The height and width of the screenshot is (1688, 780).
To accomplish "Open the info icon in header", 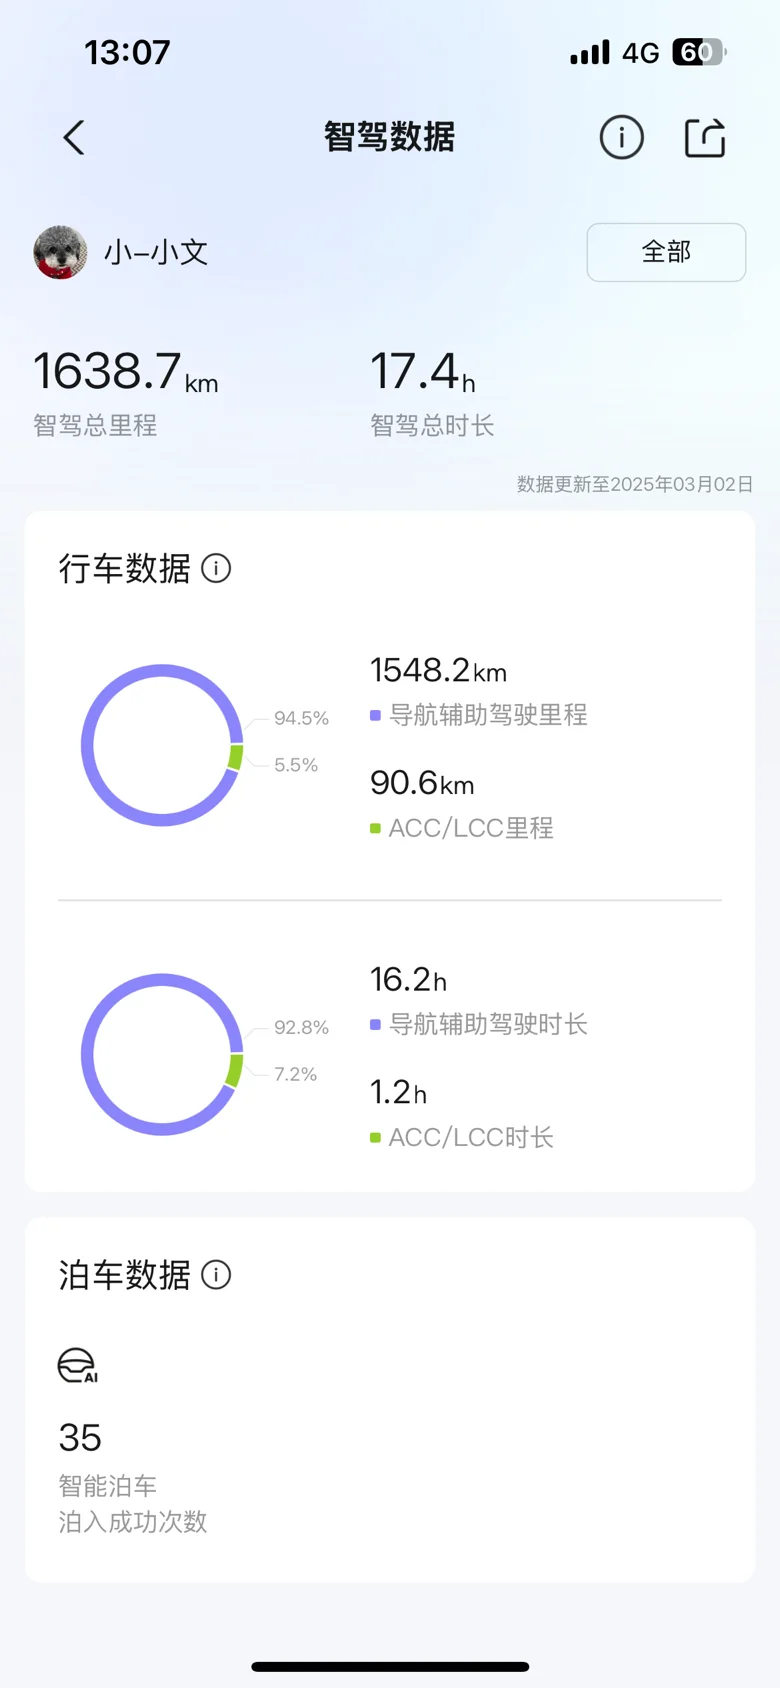I will click(621, 138).
